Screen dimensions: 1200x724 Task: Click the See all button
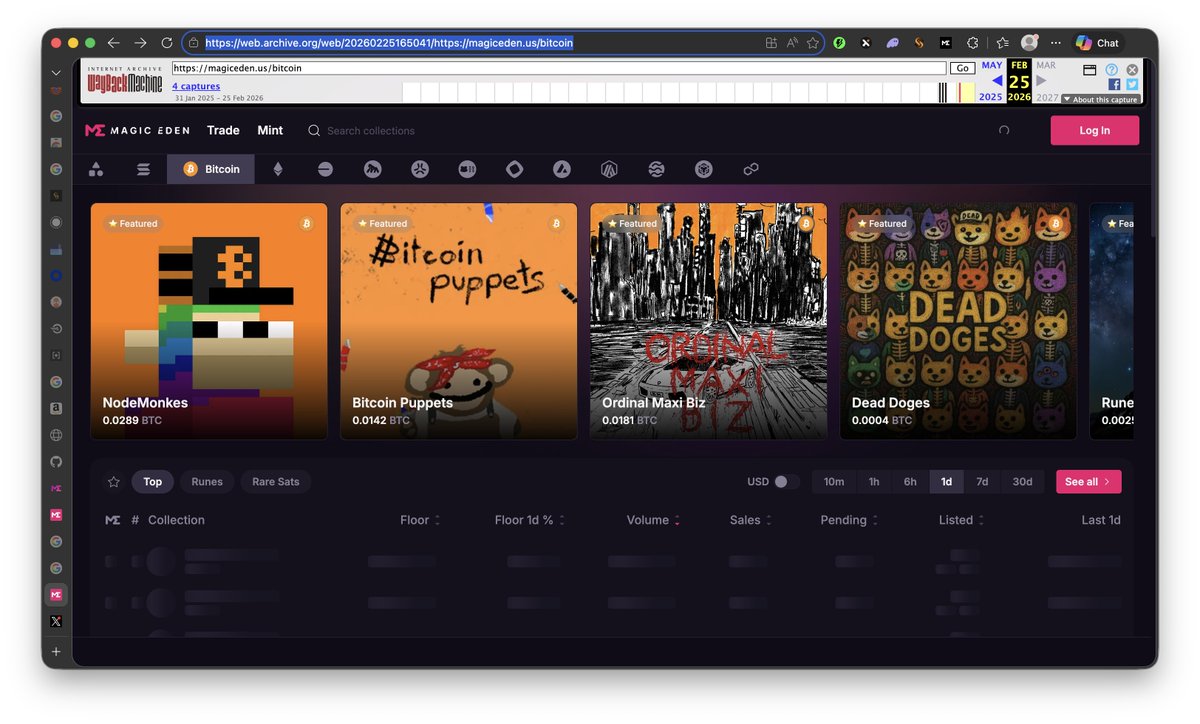point(1088,482)
